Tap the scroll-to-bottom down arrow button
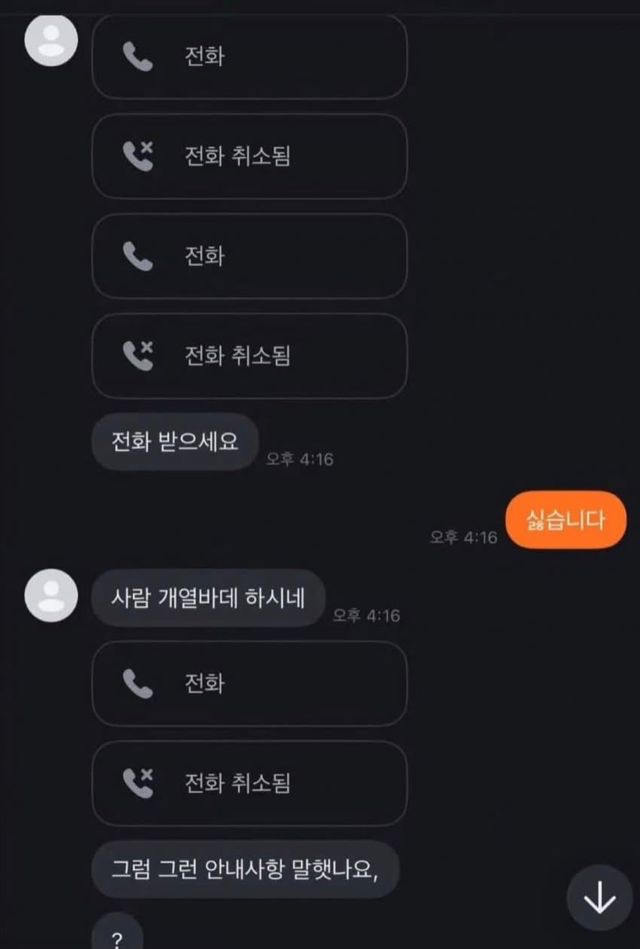640x949 pixels. (599, 898)
